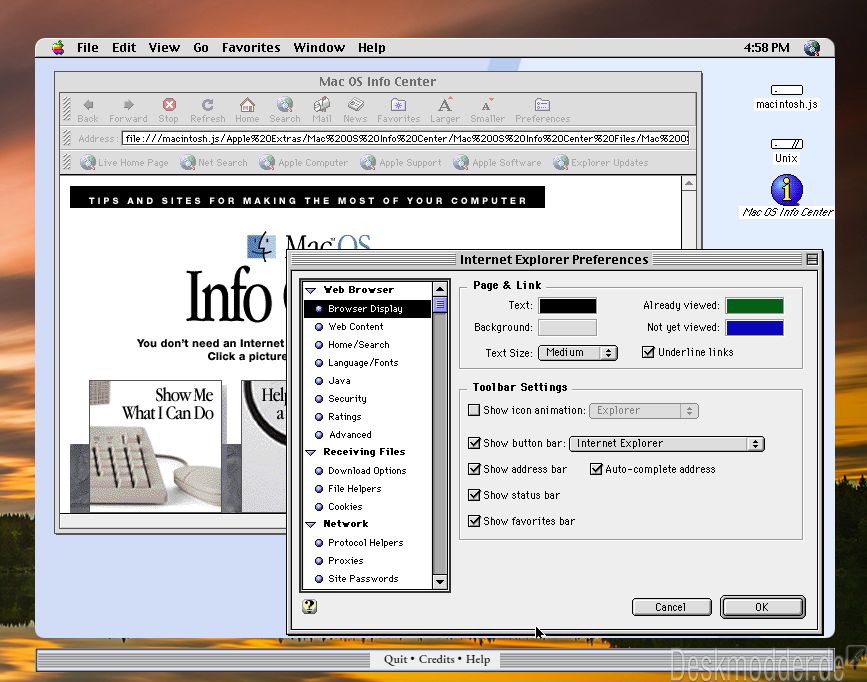Enable the Show icon animation checkbox
Screen dimensions: 867x682
(x=474, y=410)
